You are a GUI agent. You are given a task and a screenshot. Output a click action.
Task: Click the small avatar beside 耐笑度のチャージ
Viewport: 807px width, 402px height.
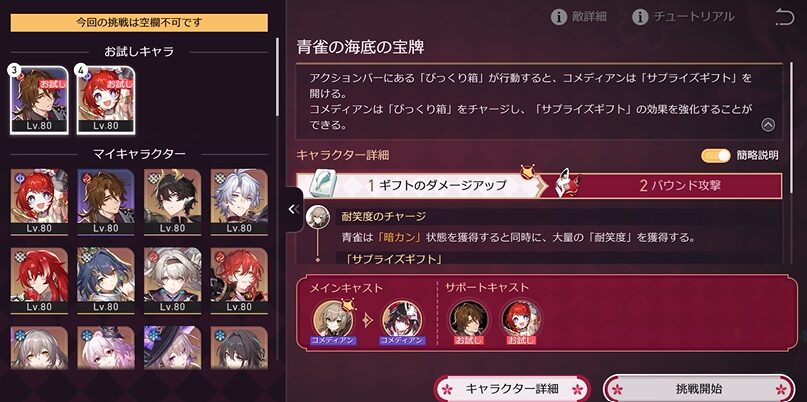(315, 217)
